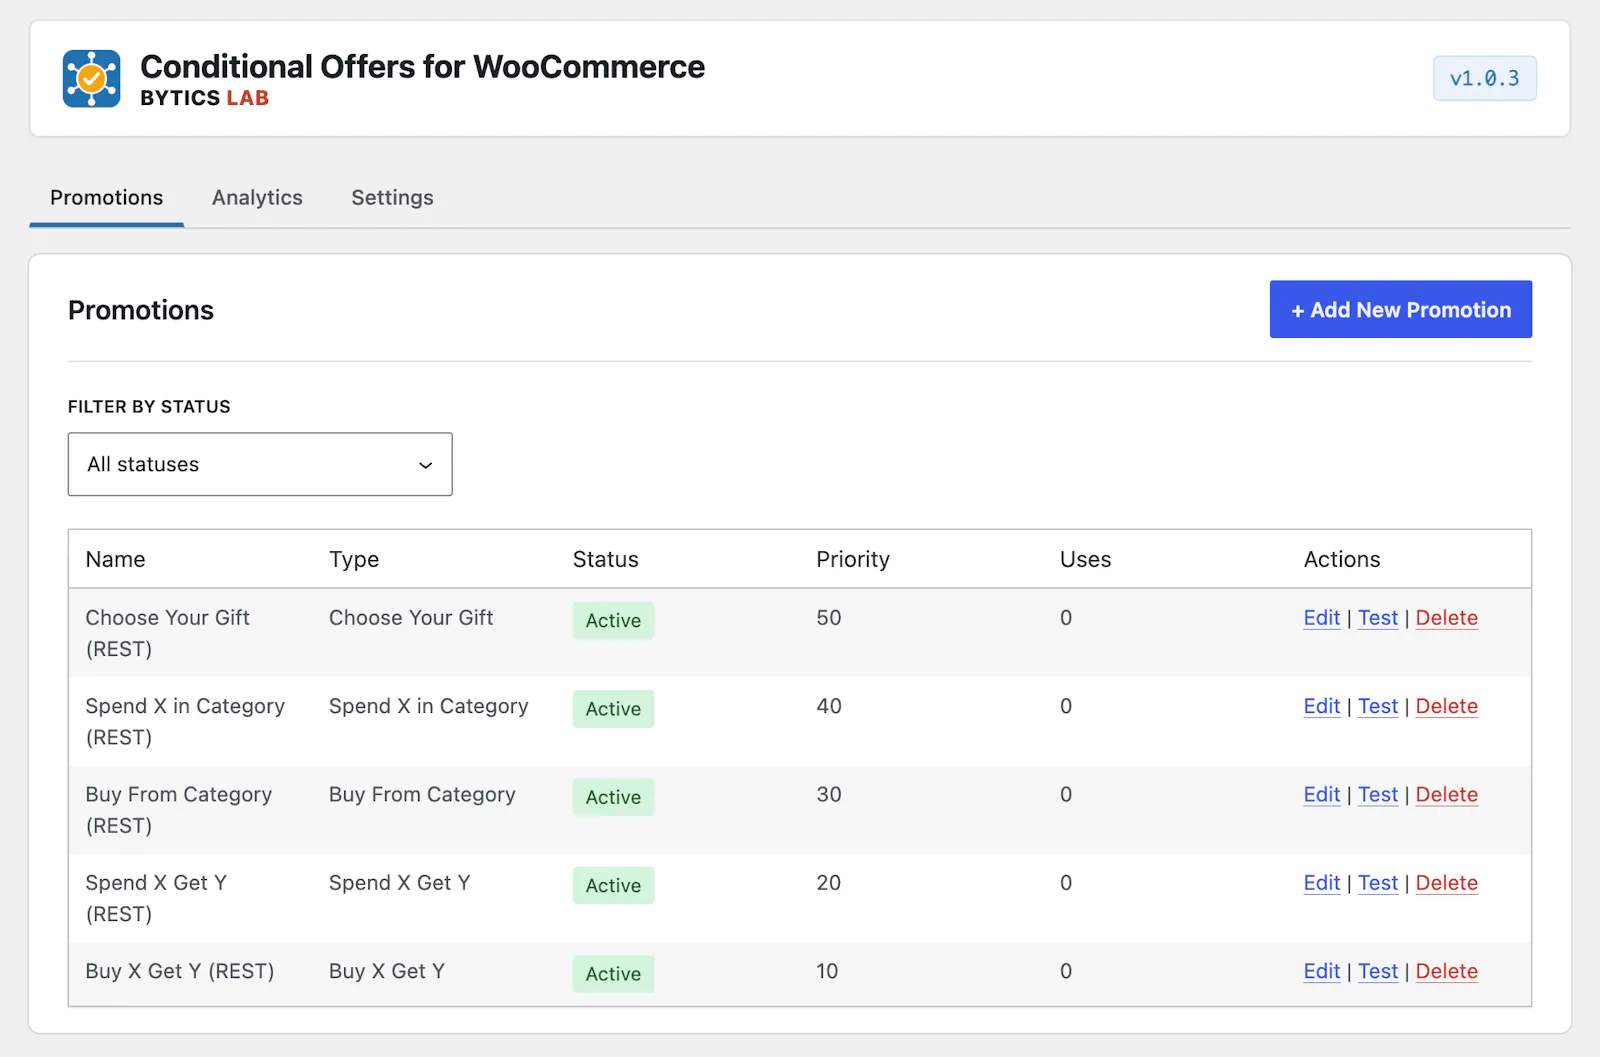The height and width of the screenshot is (1057, 1600).
Task: Delete the Spend X Get Y promotion
Action: click(1447, 883)
